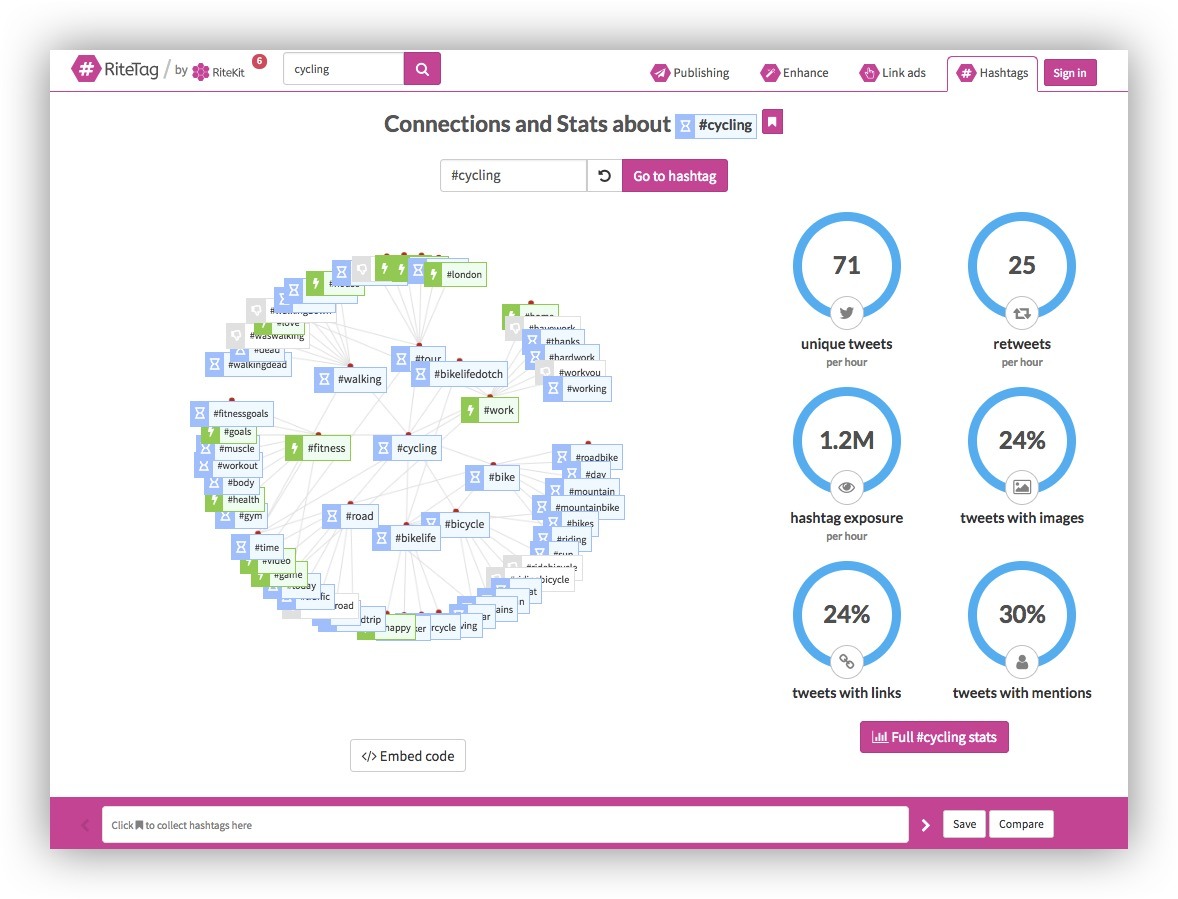Click the RiteTag hexagon logo

coord(86,69)
